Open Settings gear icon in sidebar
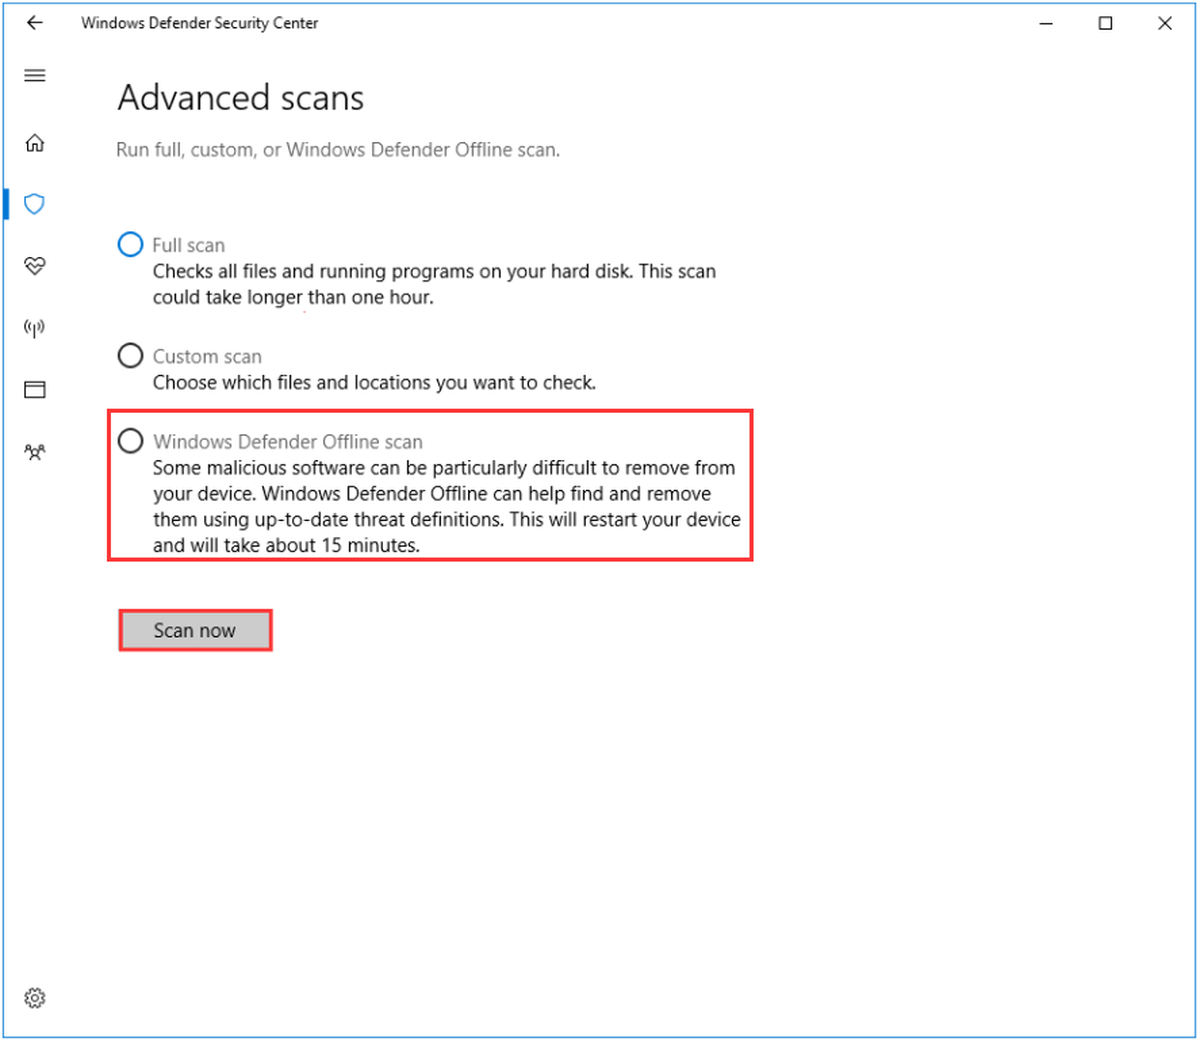The width and height of the screenshot is (1200, 1042). tap(35, 998)
